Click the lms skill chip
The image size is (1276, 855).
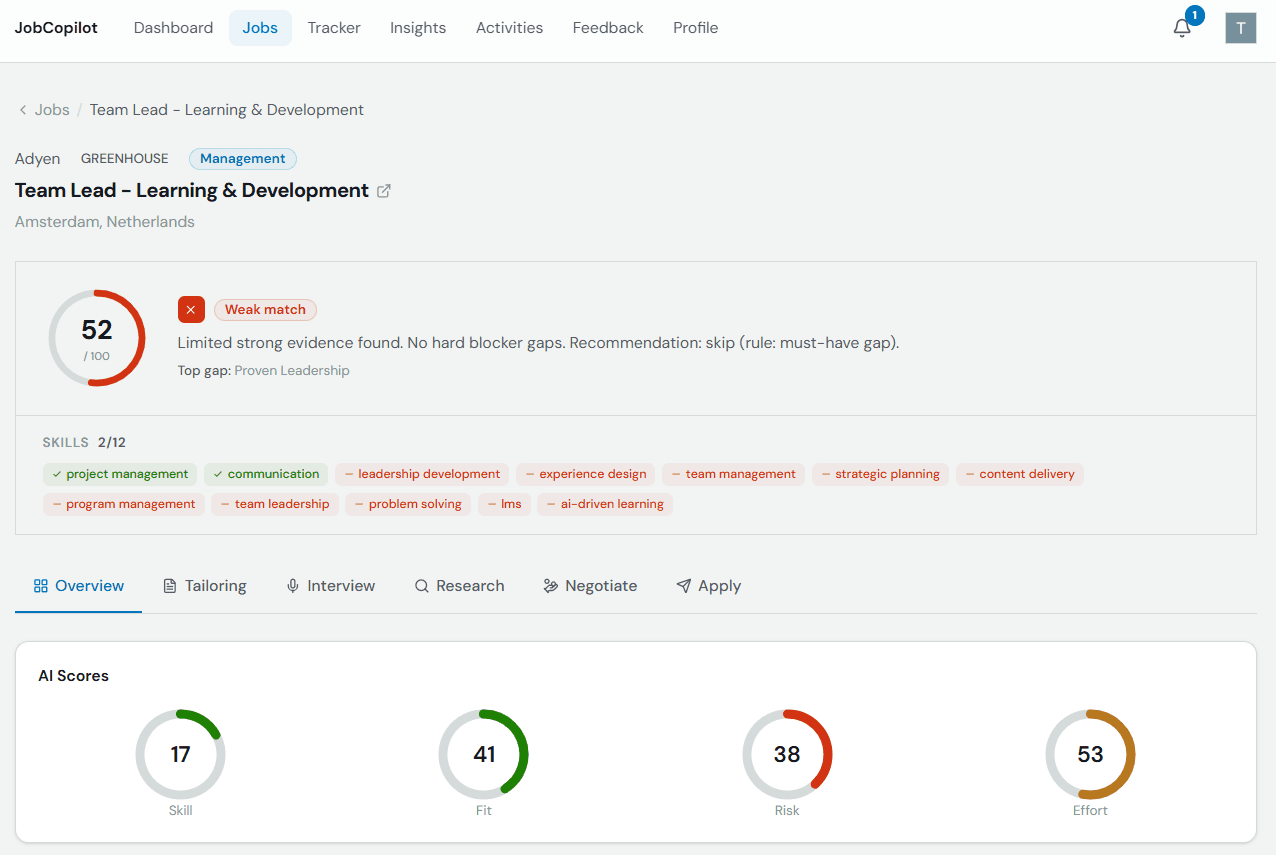[504, 504]
